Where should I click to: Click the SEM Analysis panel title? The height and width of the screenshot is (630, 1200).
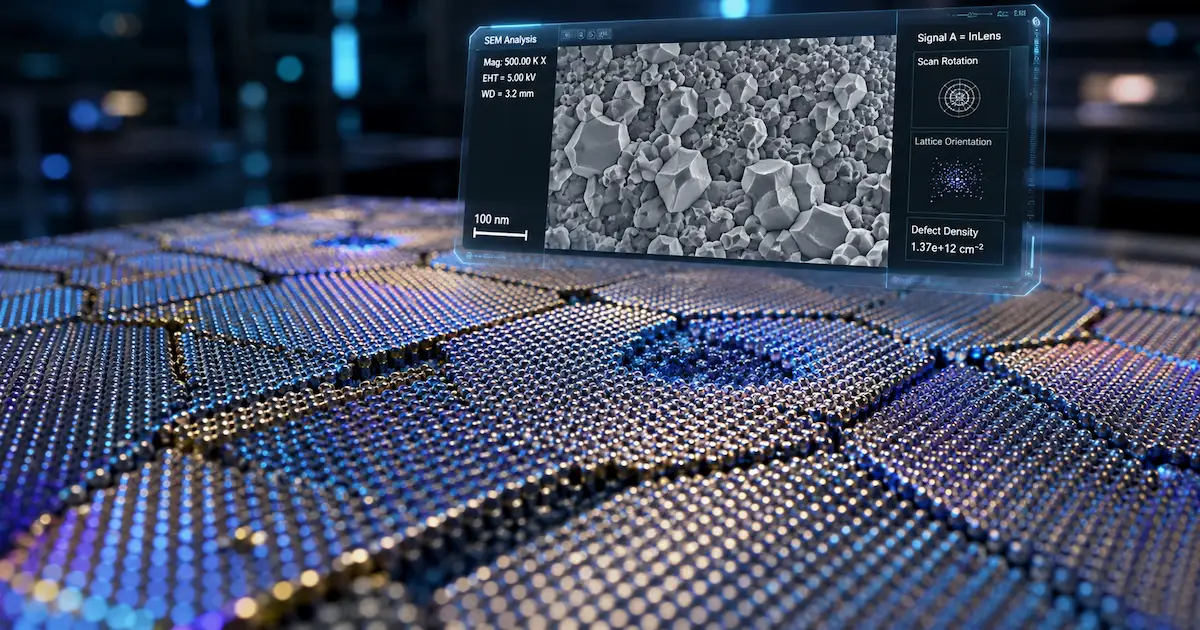click(509, 39)
